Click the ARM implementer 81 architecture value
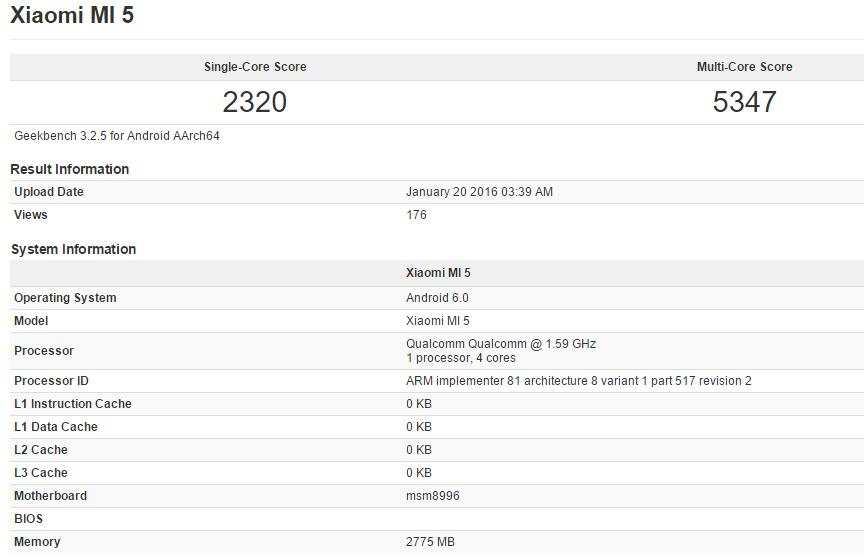 [579, 381]
